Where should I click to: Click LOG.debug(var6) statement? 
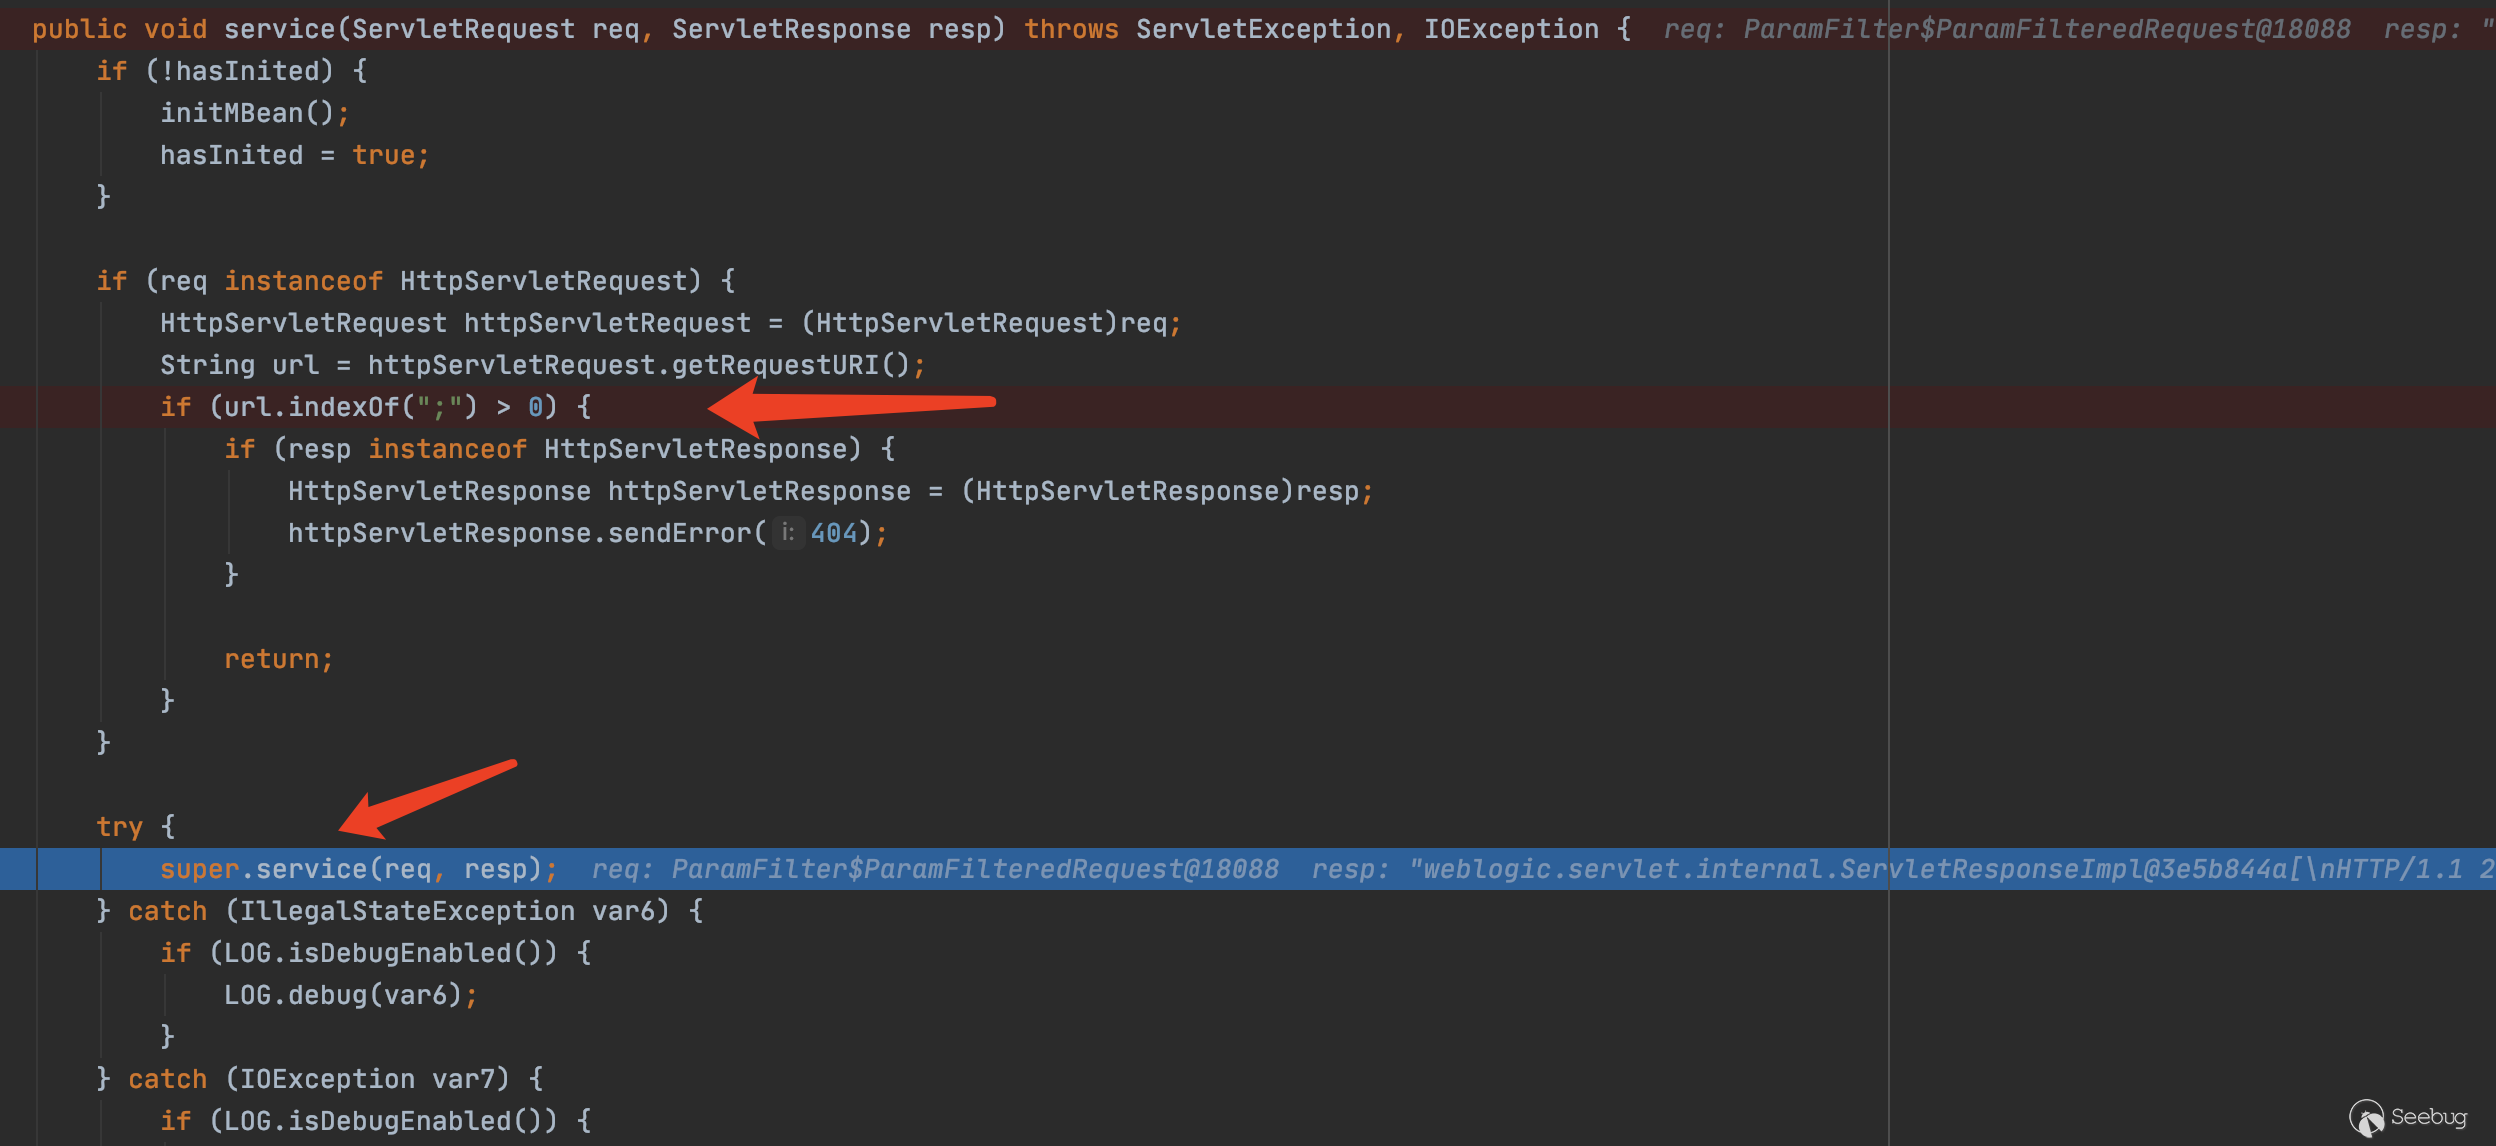(x=343, y=995)
